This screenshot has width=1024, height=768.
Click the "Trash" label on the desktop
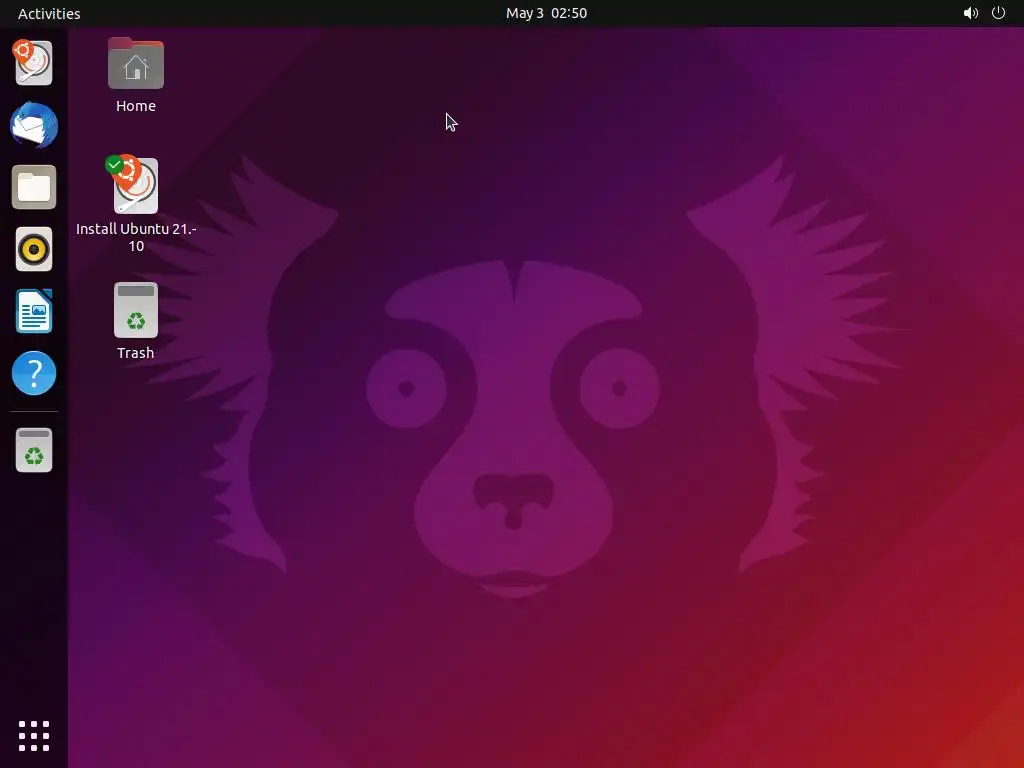click(136, 353)
